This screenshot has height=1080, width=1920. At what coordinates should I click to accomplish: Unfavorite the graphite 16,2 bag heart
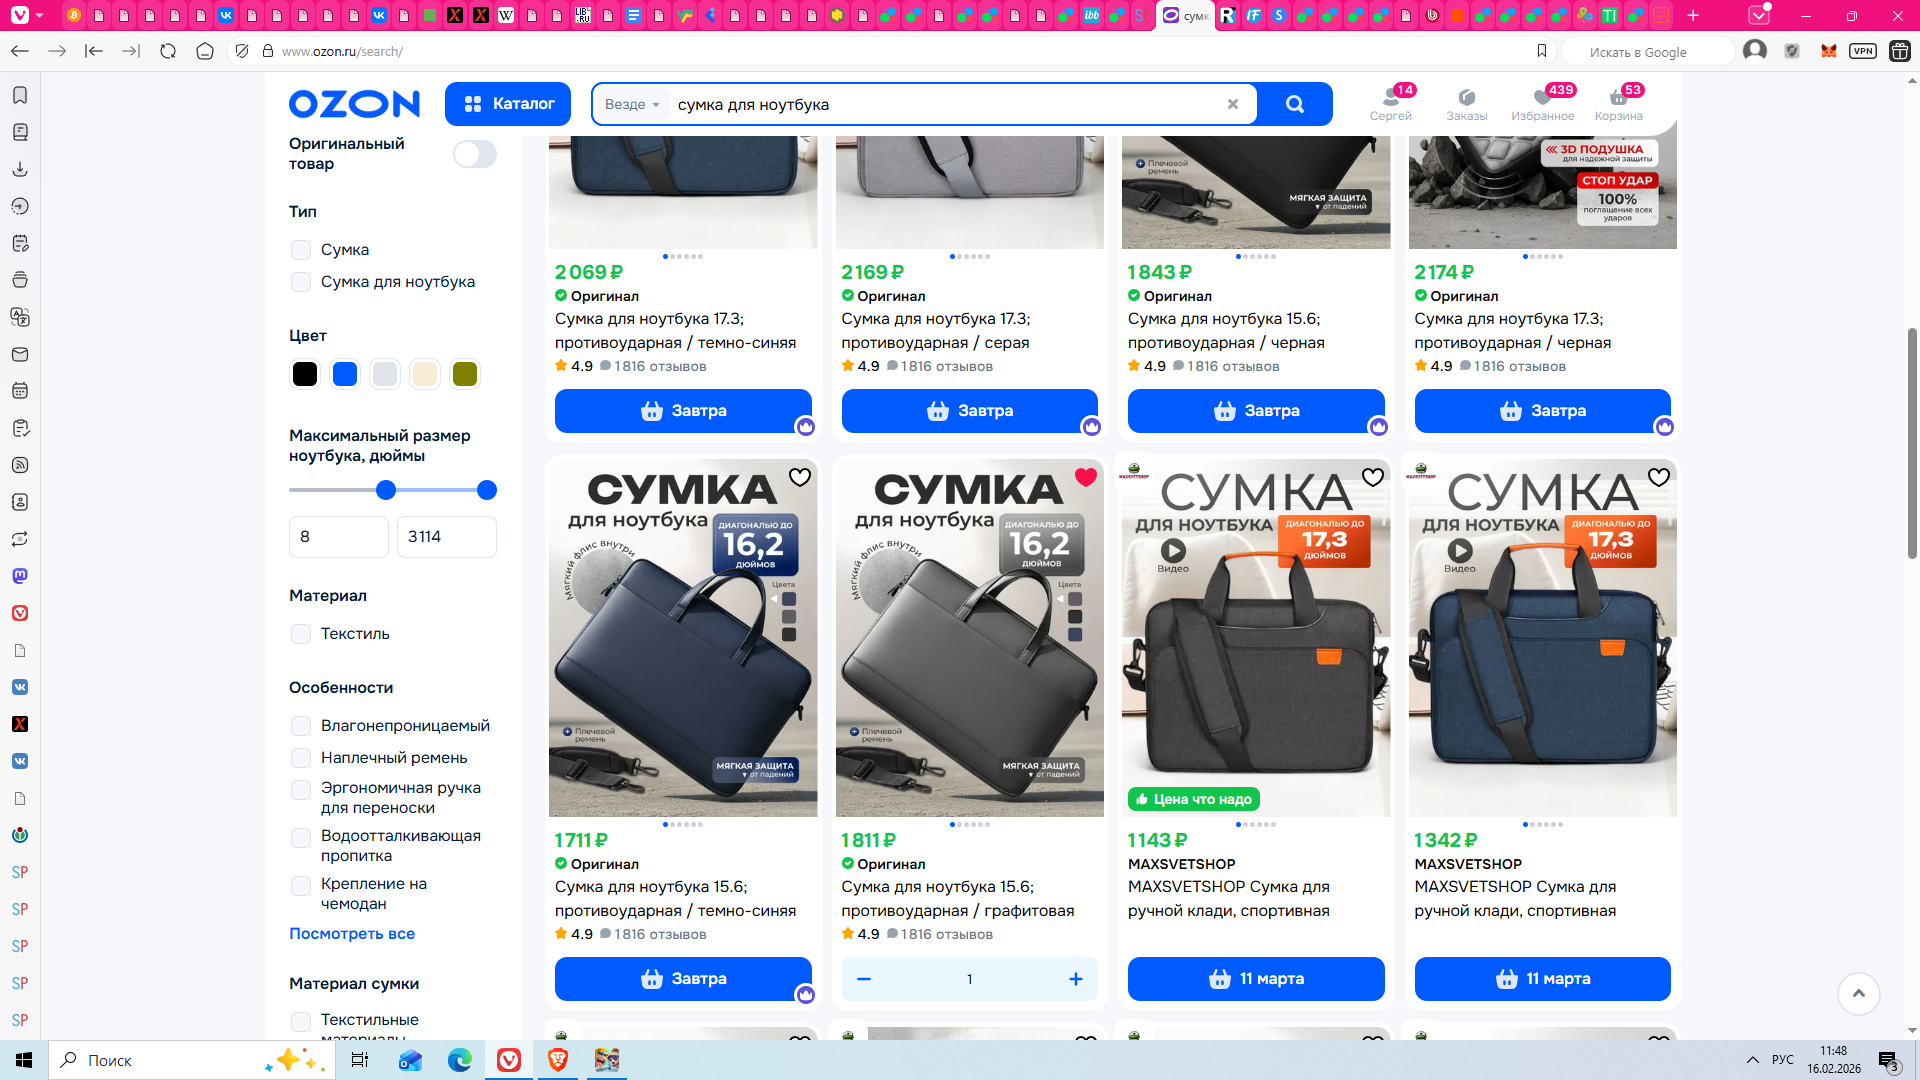click(1086, 477)
